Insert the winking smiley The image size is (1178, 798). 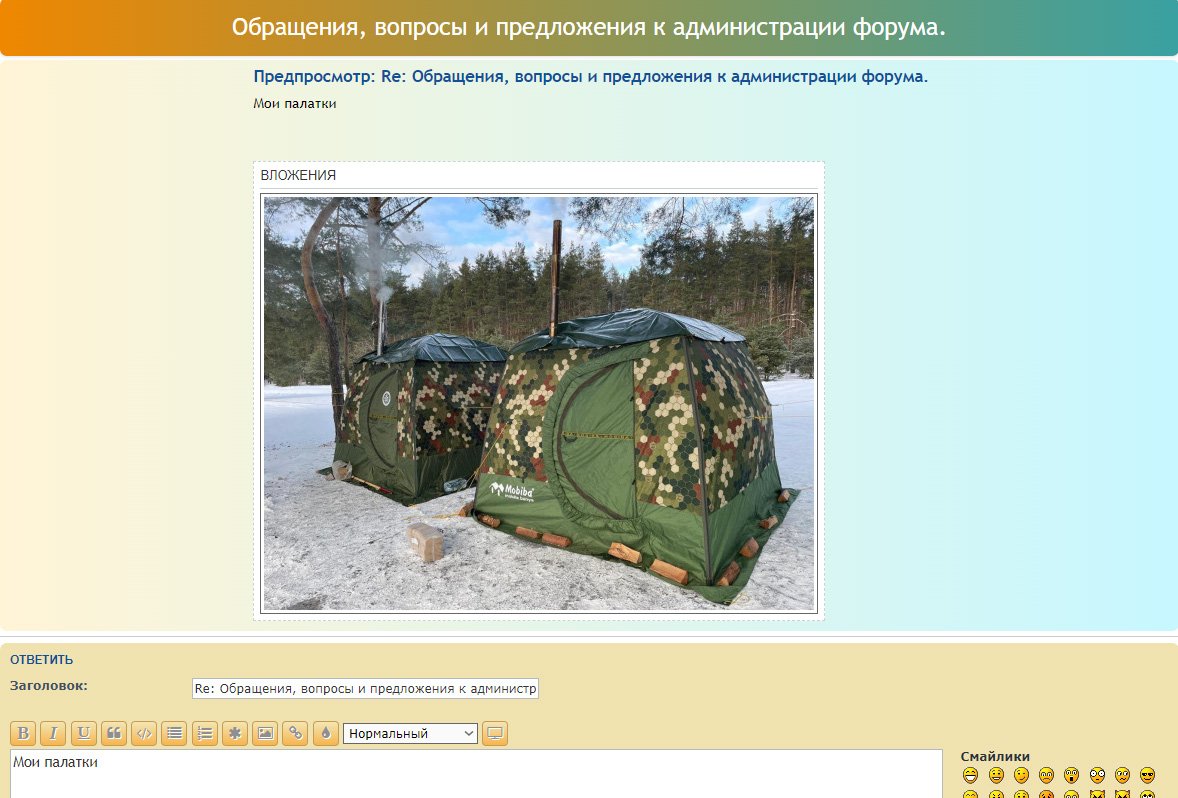coord(1021,776)
